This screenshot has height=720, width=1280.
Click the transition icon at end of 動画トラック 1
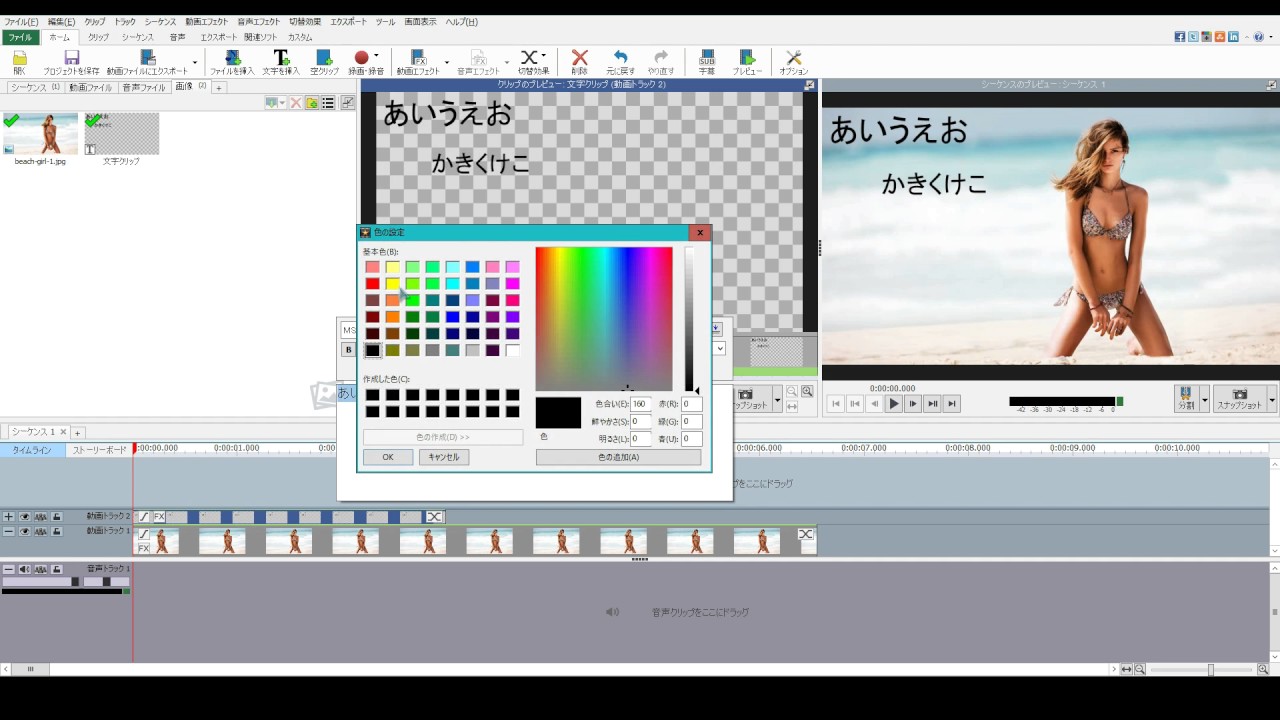coord(806,534)
